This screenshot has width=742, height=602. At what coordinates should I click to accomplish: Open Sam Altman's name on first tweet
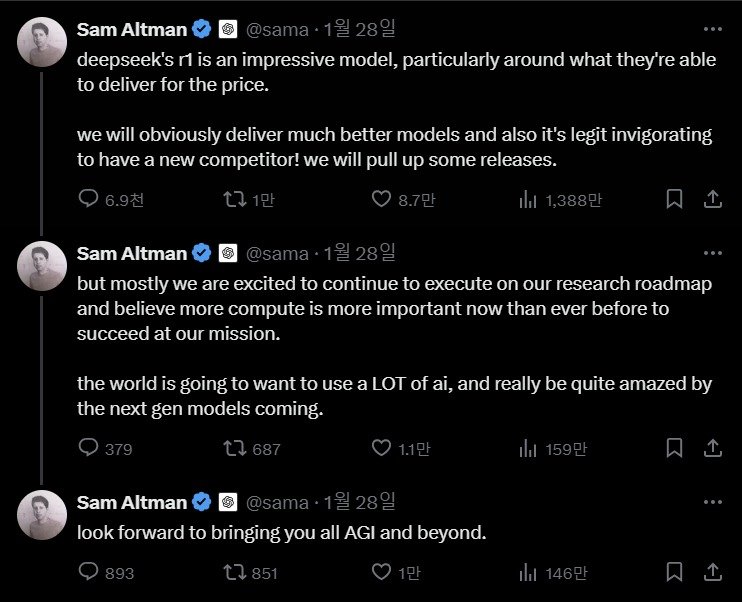pyautogui.click(x=131, y=30)
